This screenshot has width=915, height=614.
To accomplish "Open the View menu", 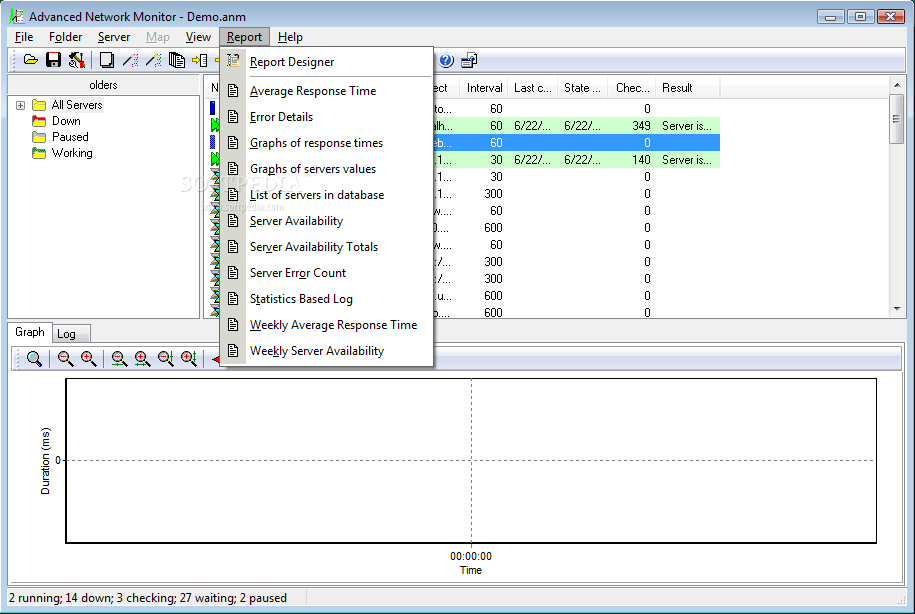I will click(198, 37).
